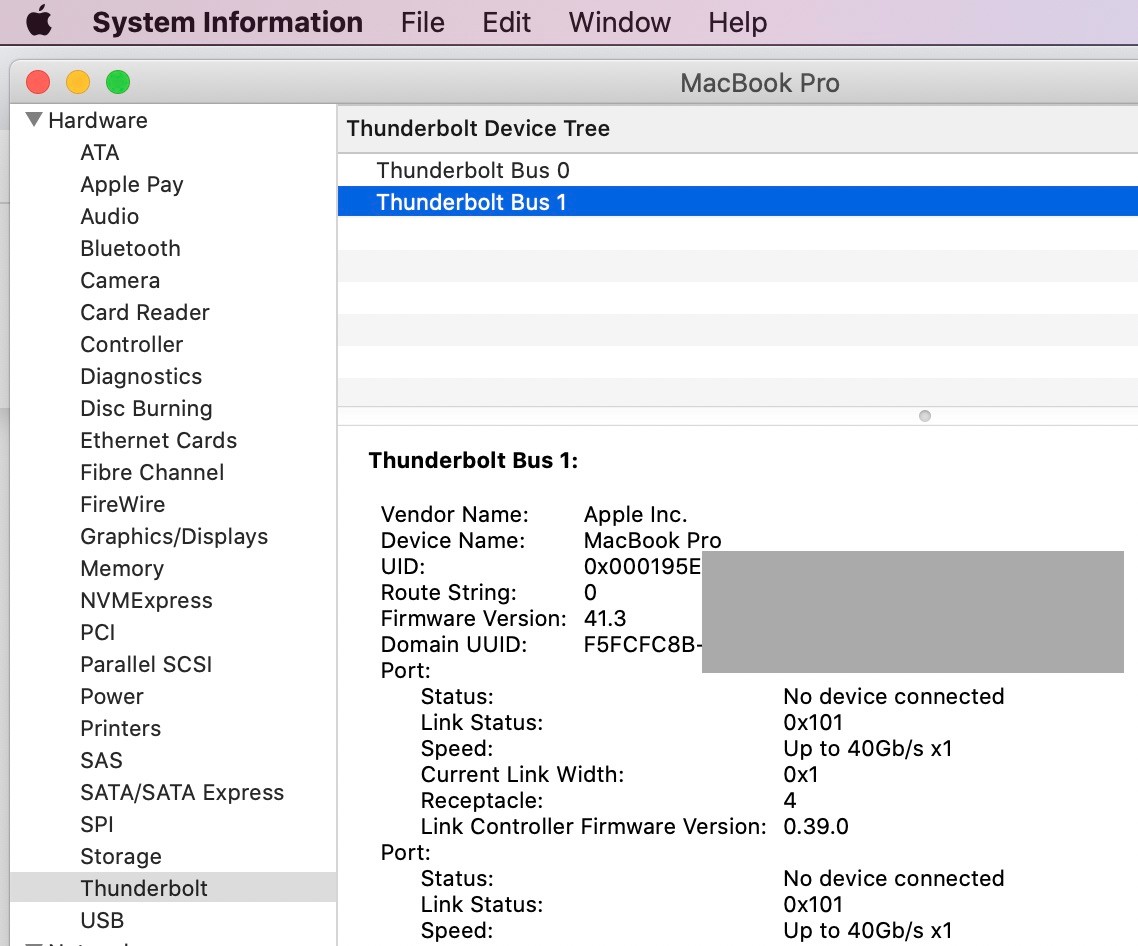Open the Window menu
The height and width of the screenshot is (946, 1138).
(x=618, y=22)
